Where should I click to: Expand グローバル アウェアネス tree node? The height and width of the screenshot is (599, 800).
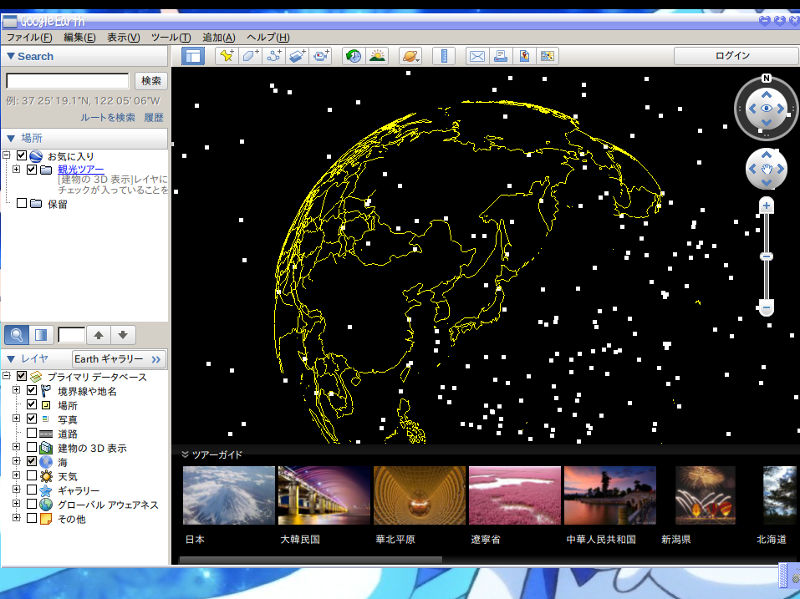[x=16, y=505]
